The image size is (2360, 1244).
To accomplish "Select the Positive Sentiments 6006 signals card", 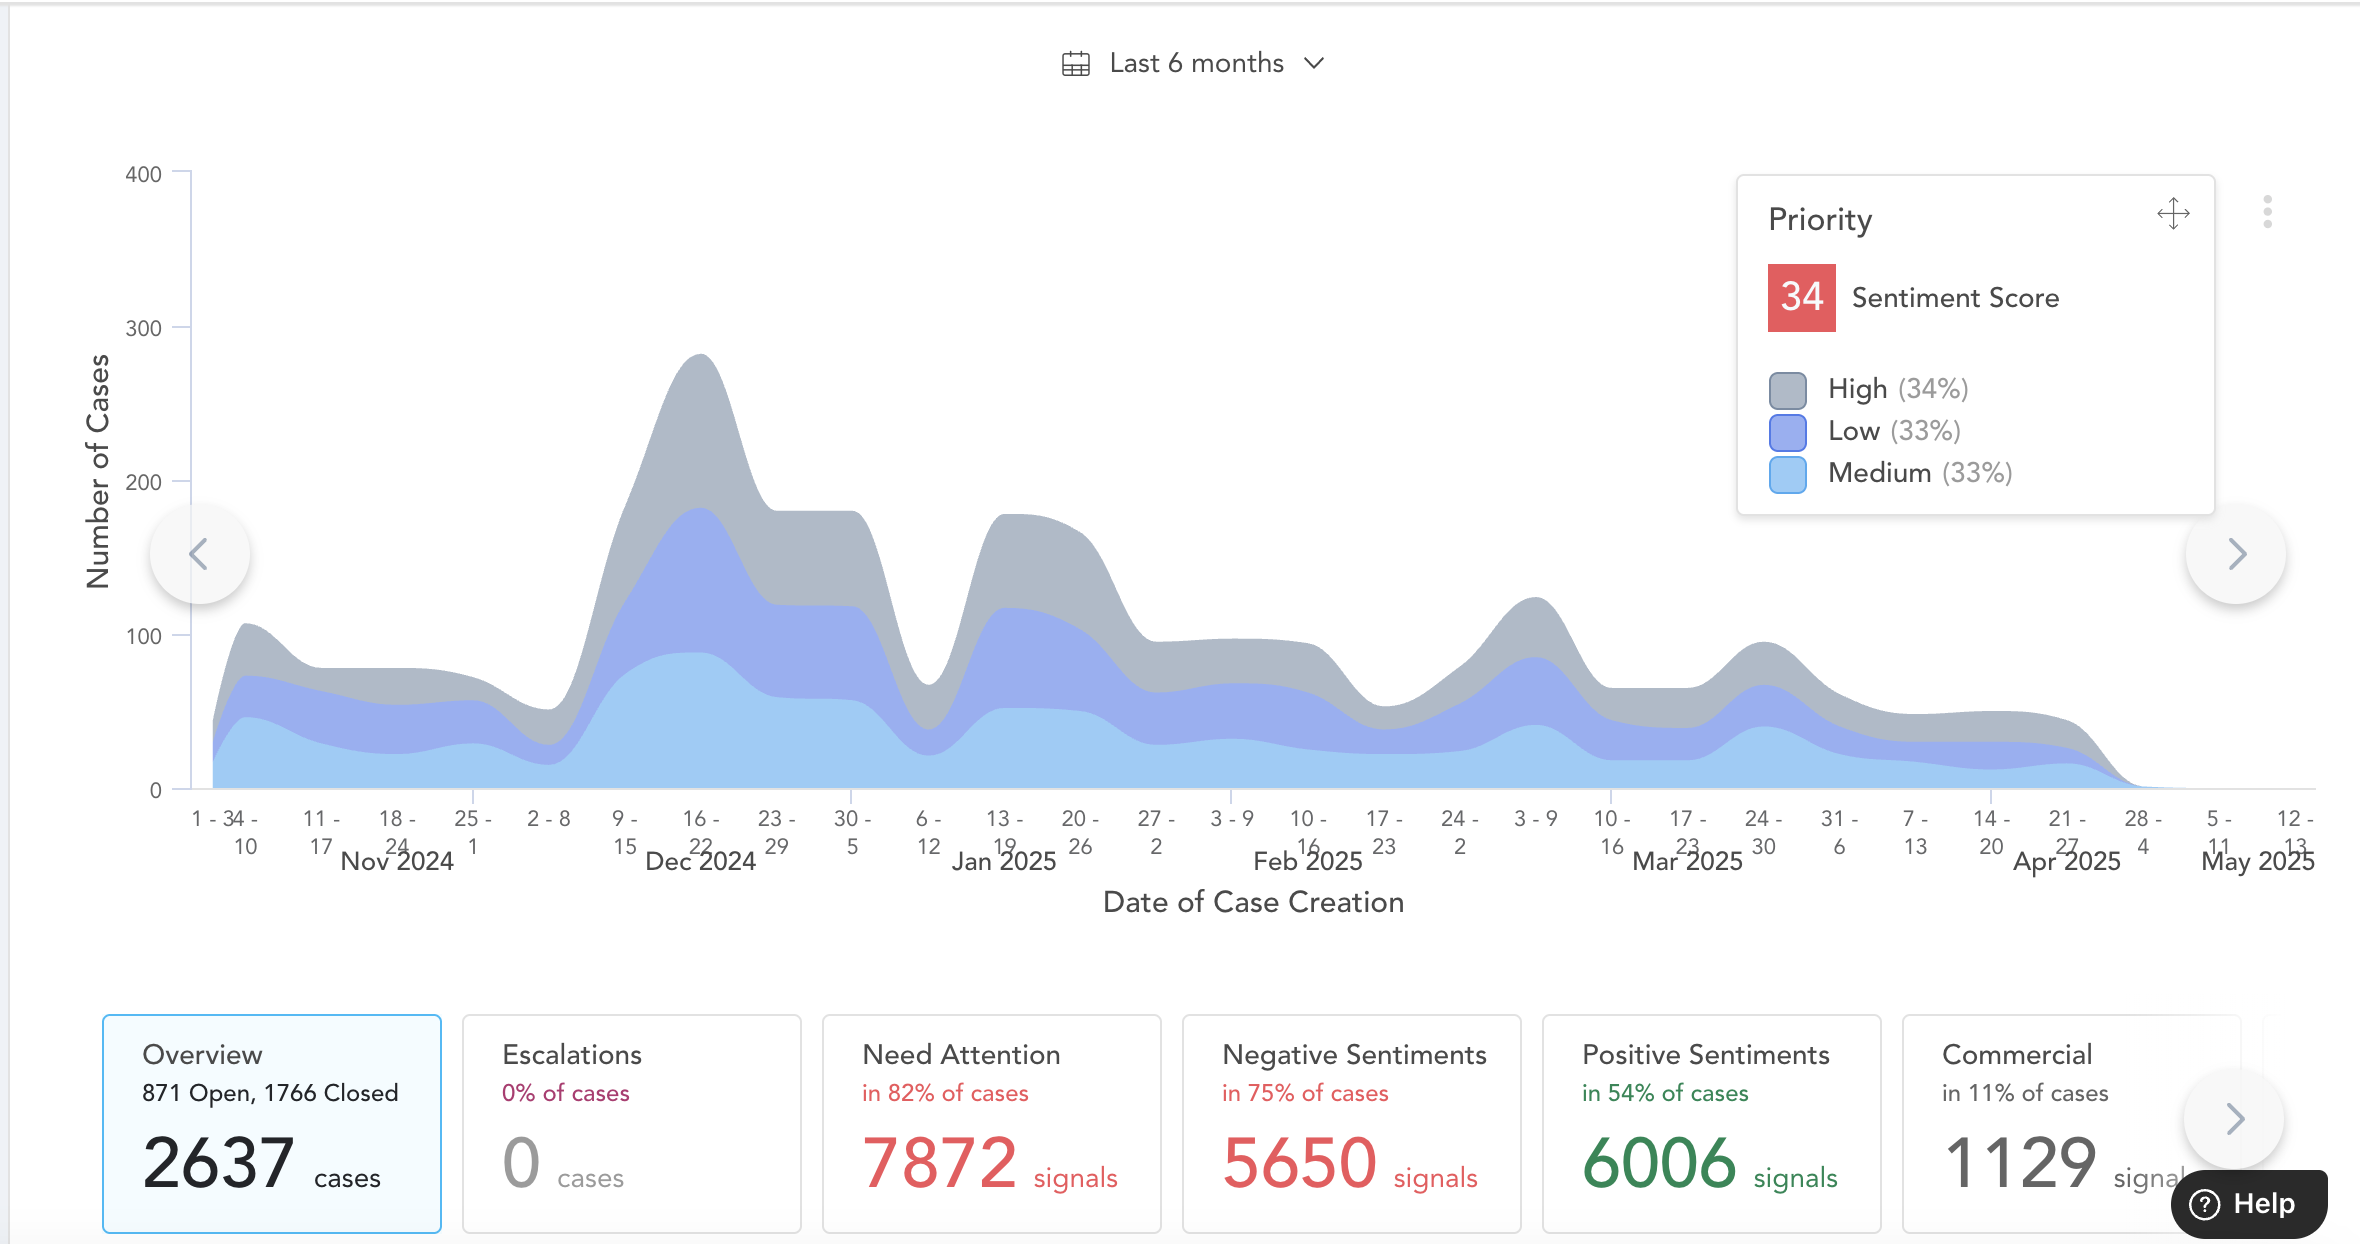I will coord(1711,1123).
